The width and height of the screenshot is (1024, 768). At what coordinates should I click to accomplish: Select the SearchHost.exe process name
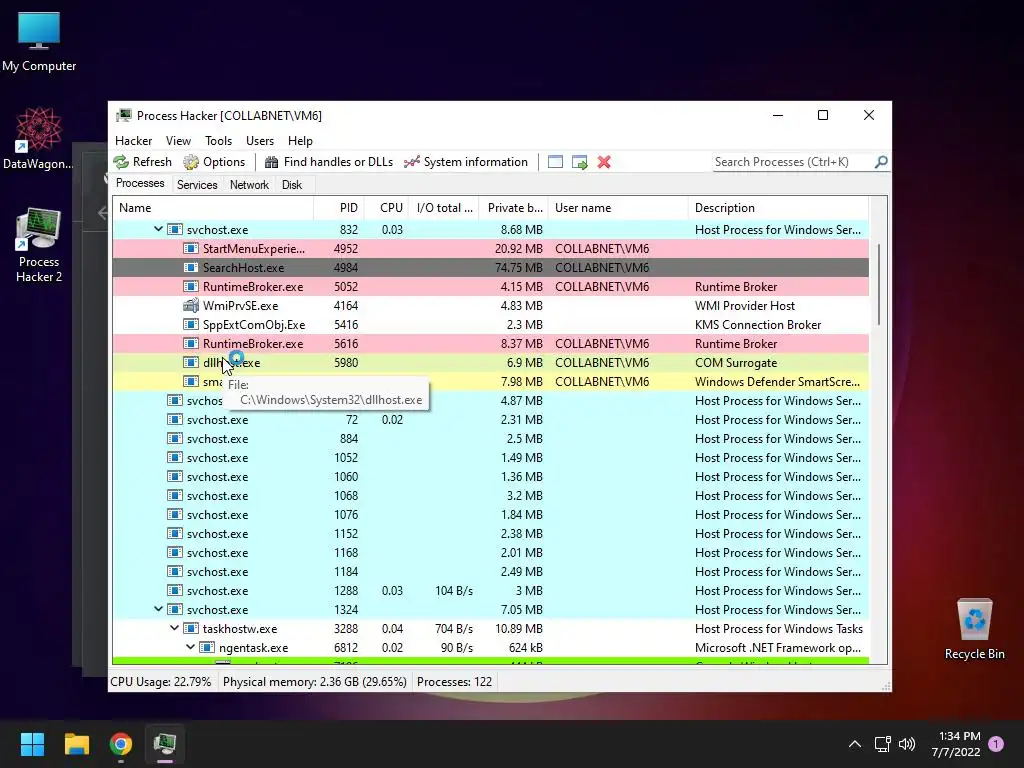coord(243,268)
